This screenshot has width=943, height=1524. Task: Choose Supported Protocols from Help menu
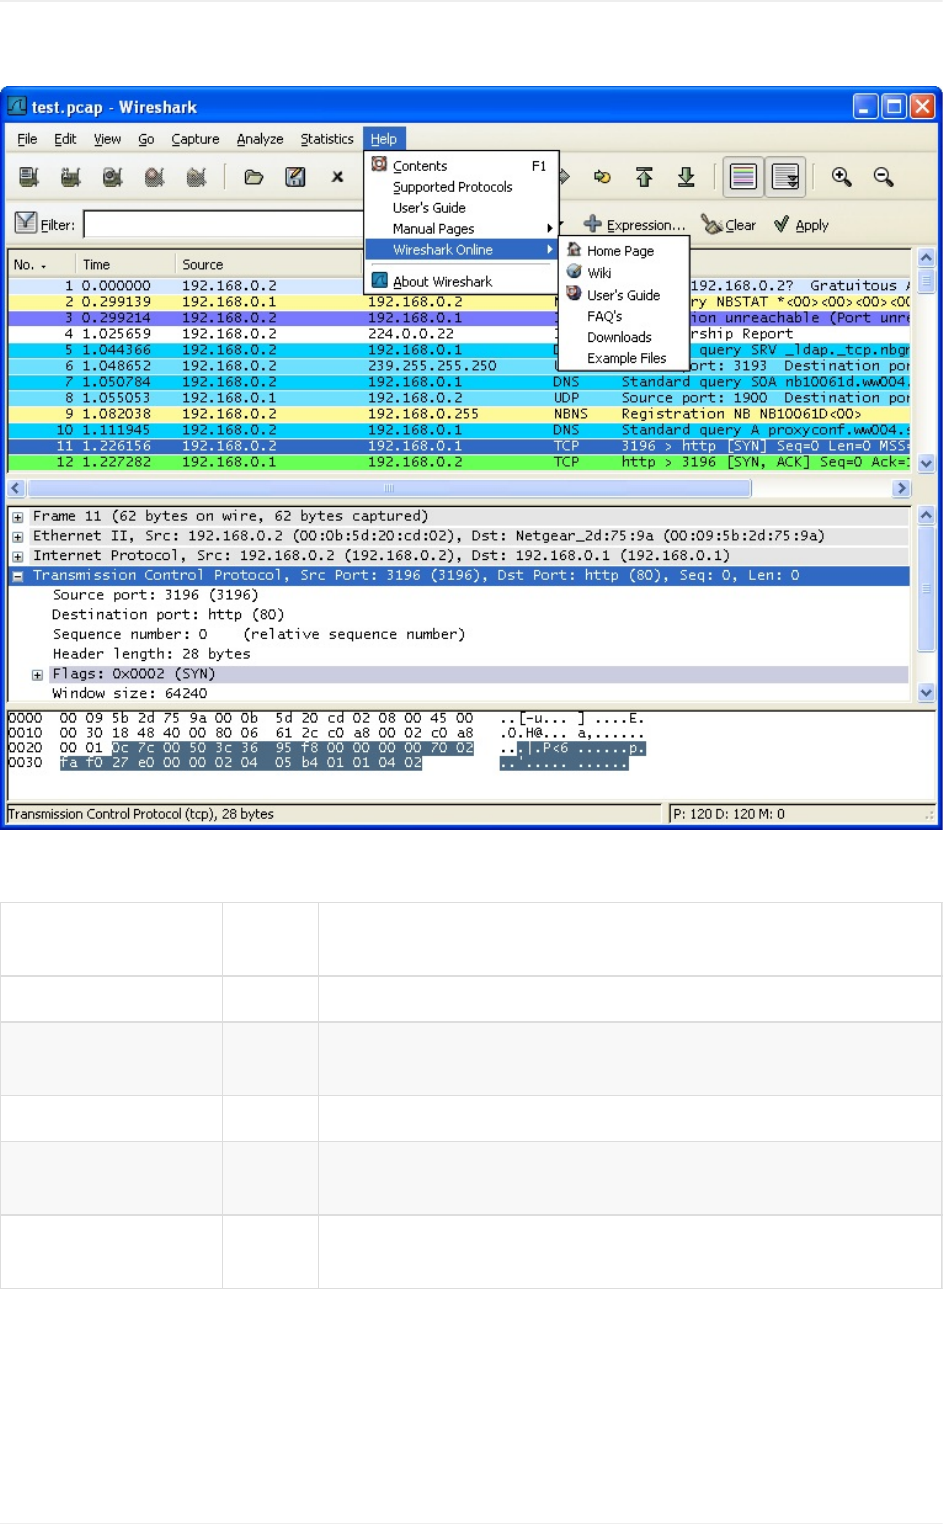461,187
